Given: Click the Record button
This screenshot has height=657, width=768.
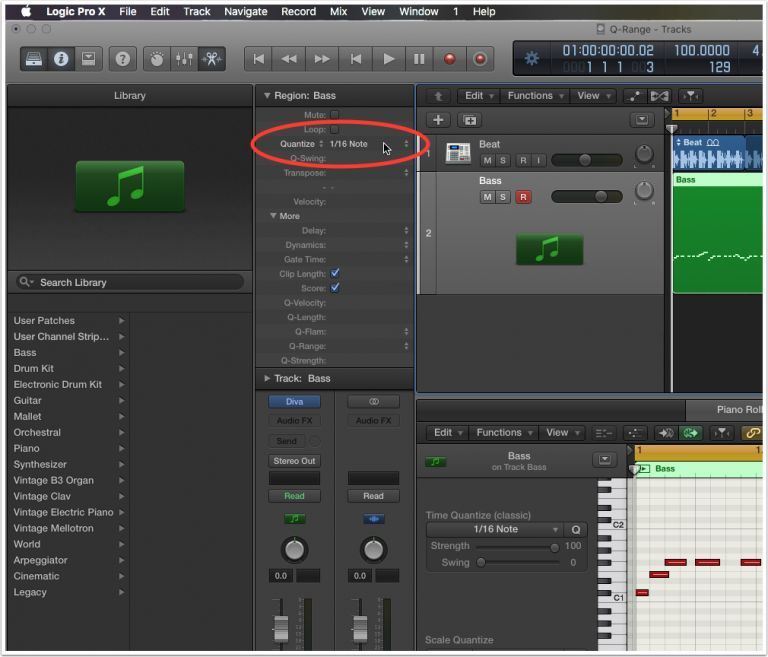Looking at the screenshot, I should click(450, 59).
